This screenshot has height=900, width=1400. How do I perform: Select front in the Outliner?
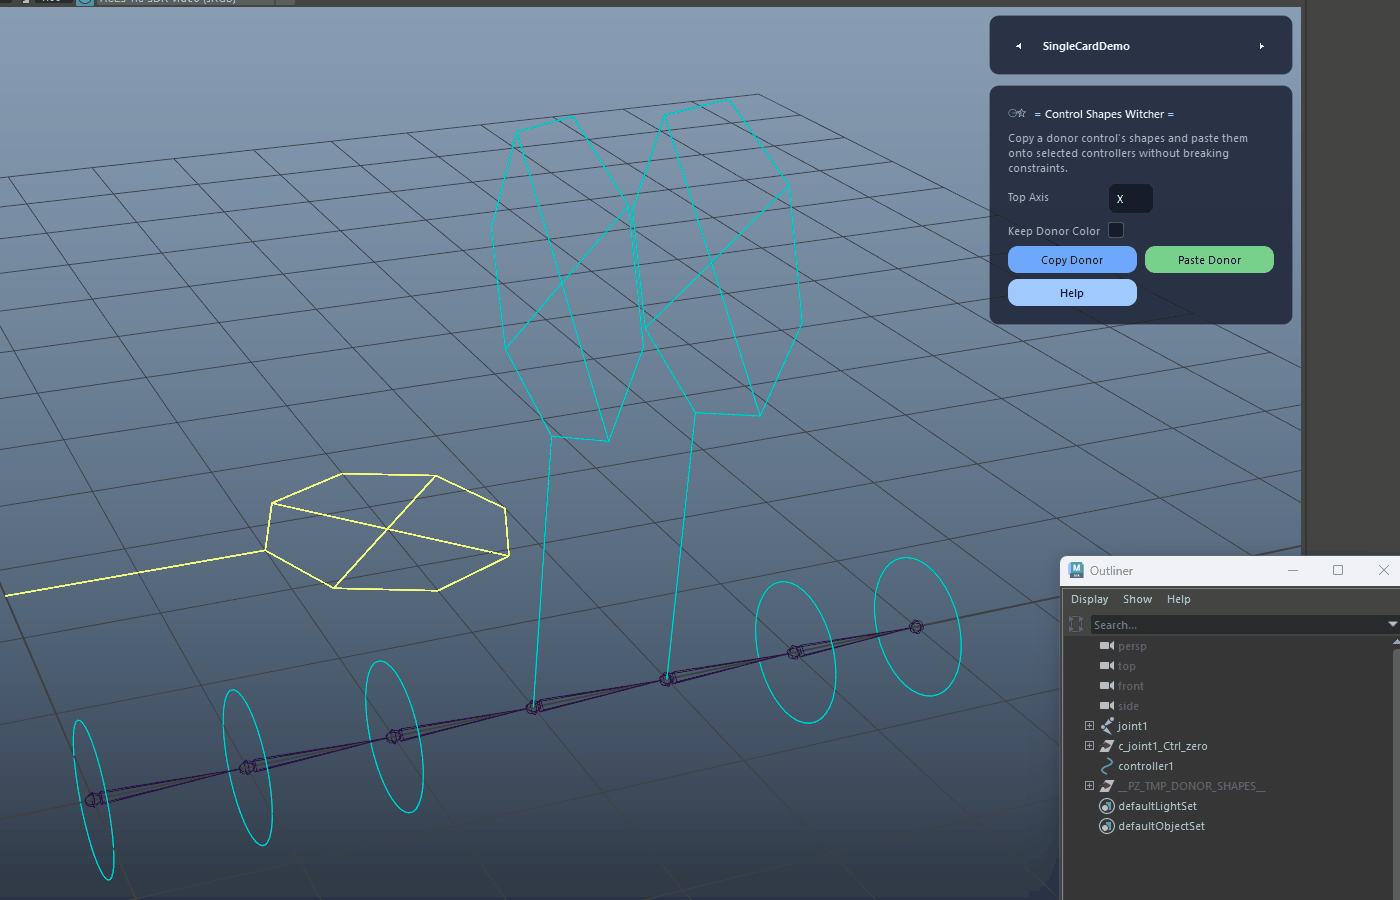pyautogui.click(x=1131, y=686)
